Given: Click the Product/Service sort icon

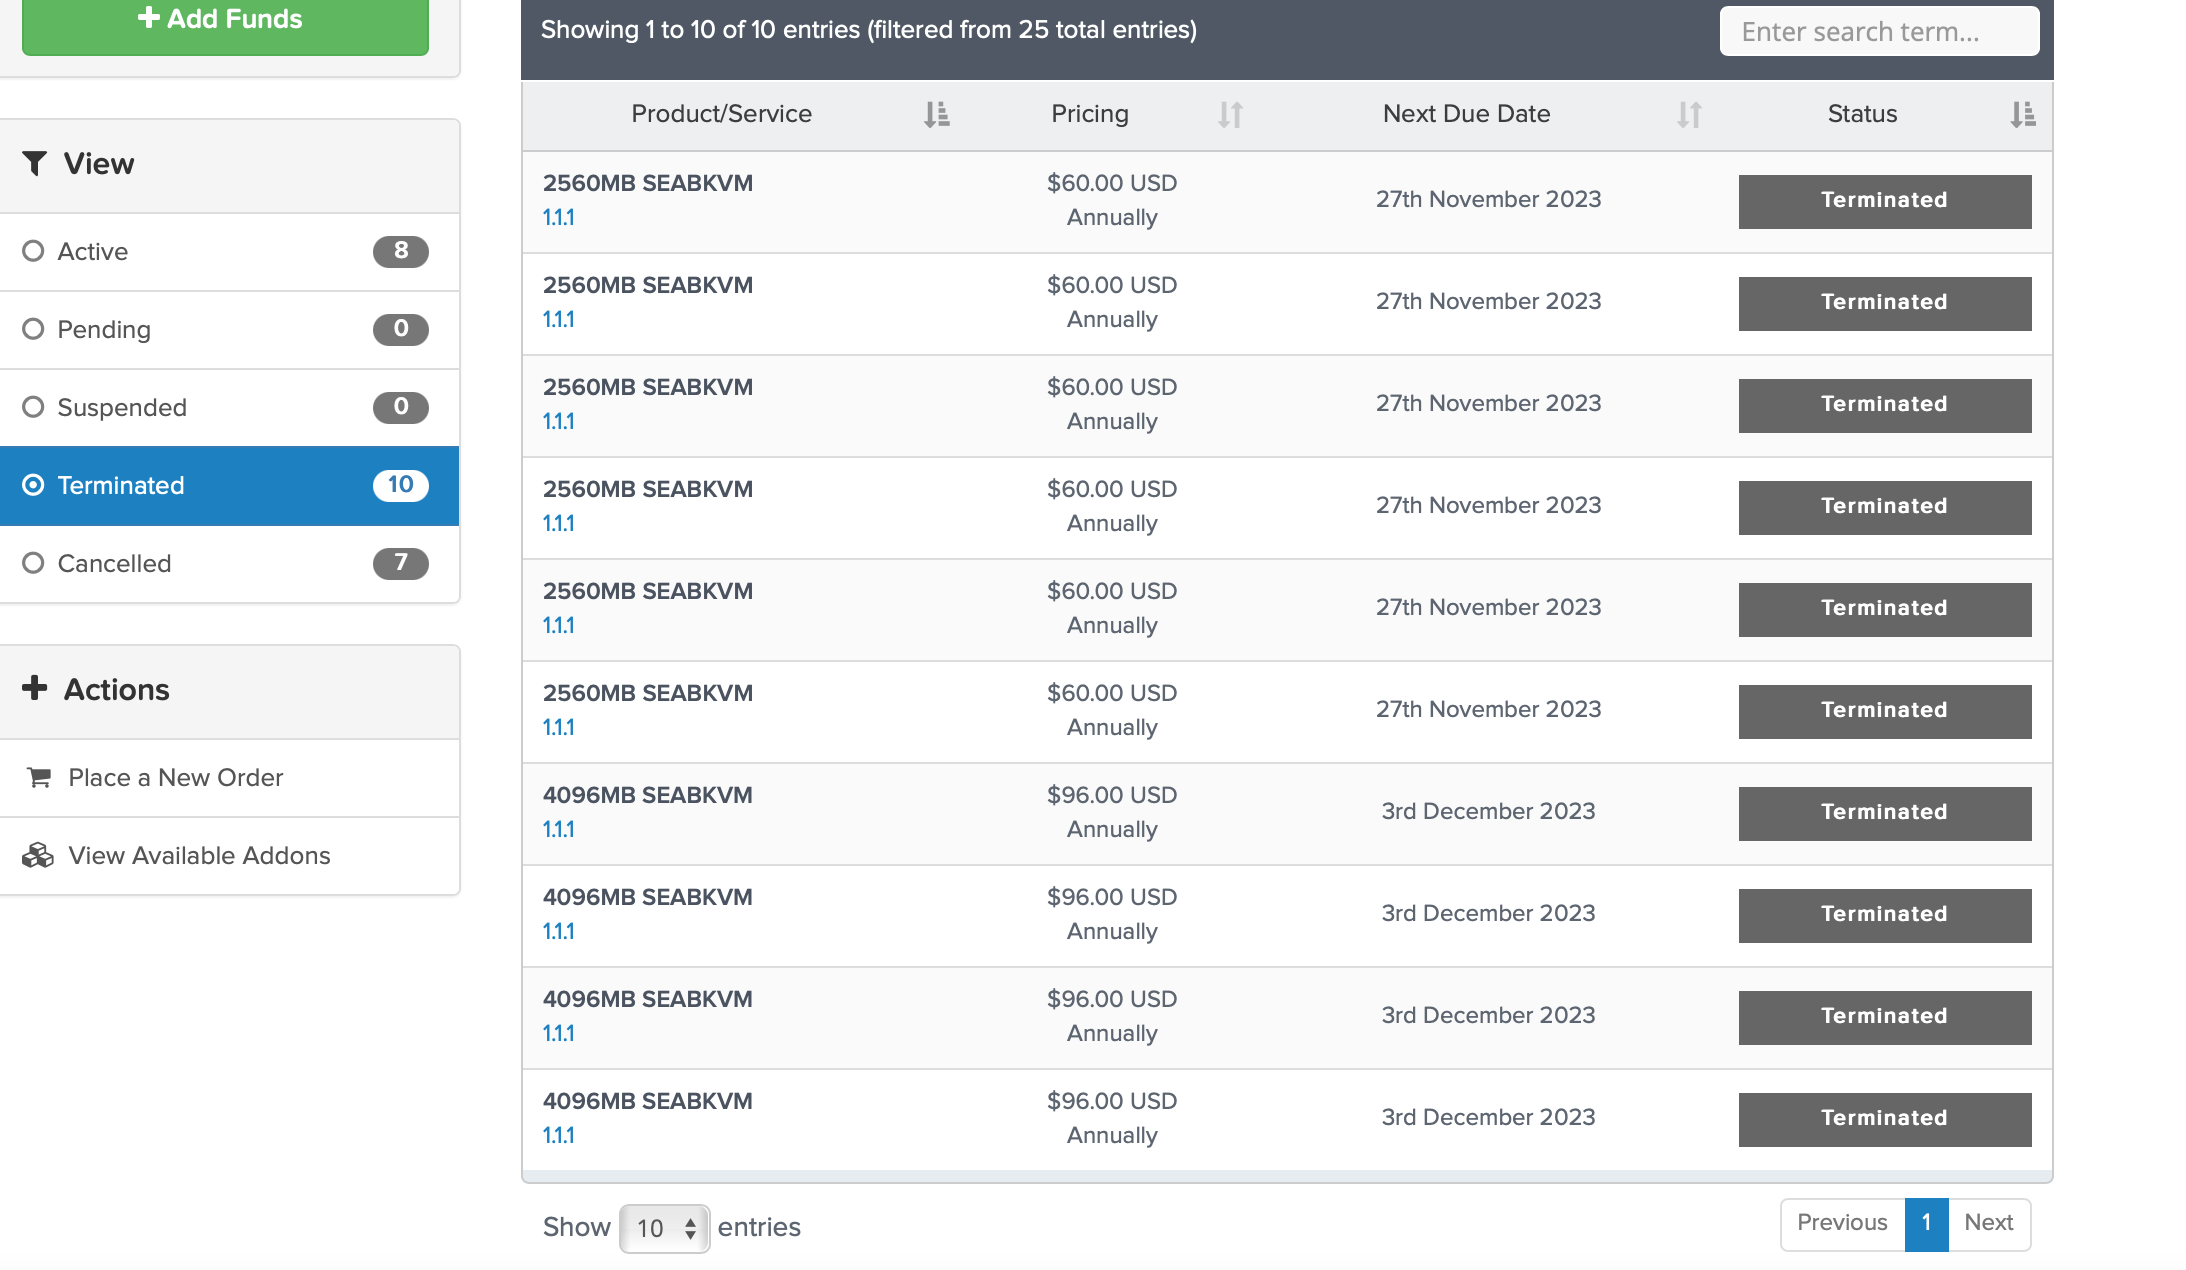Looking at the screenshot, I should coord(936,115).
